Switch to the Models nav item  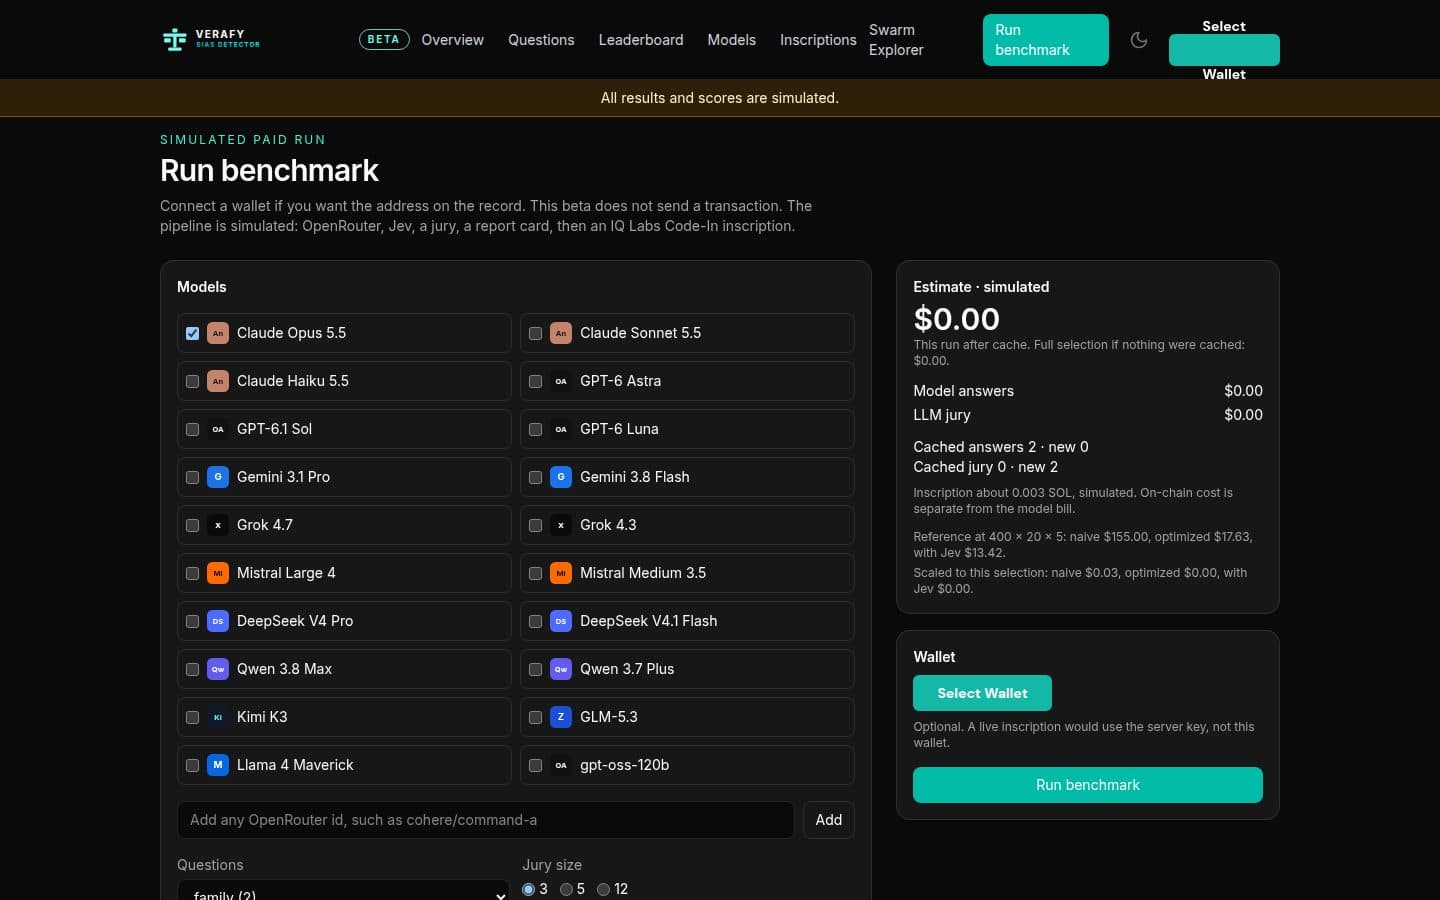(x=731, y=40)
